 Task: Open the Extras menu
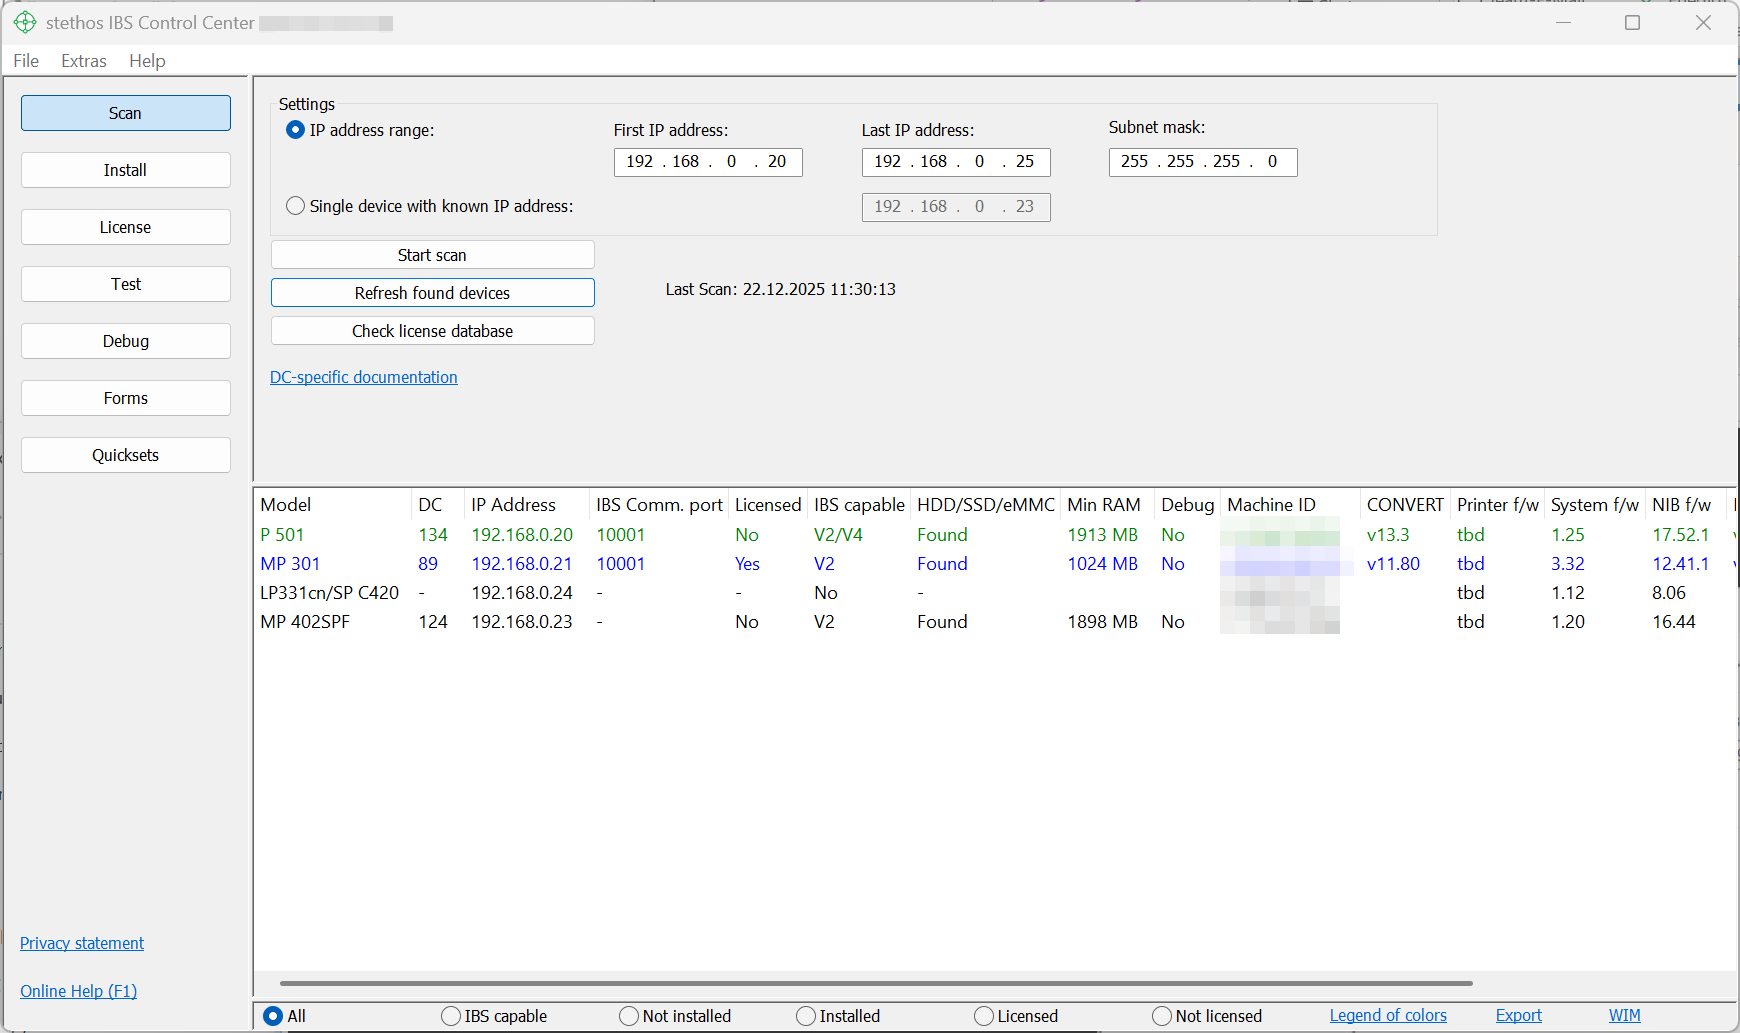84,61
